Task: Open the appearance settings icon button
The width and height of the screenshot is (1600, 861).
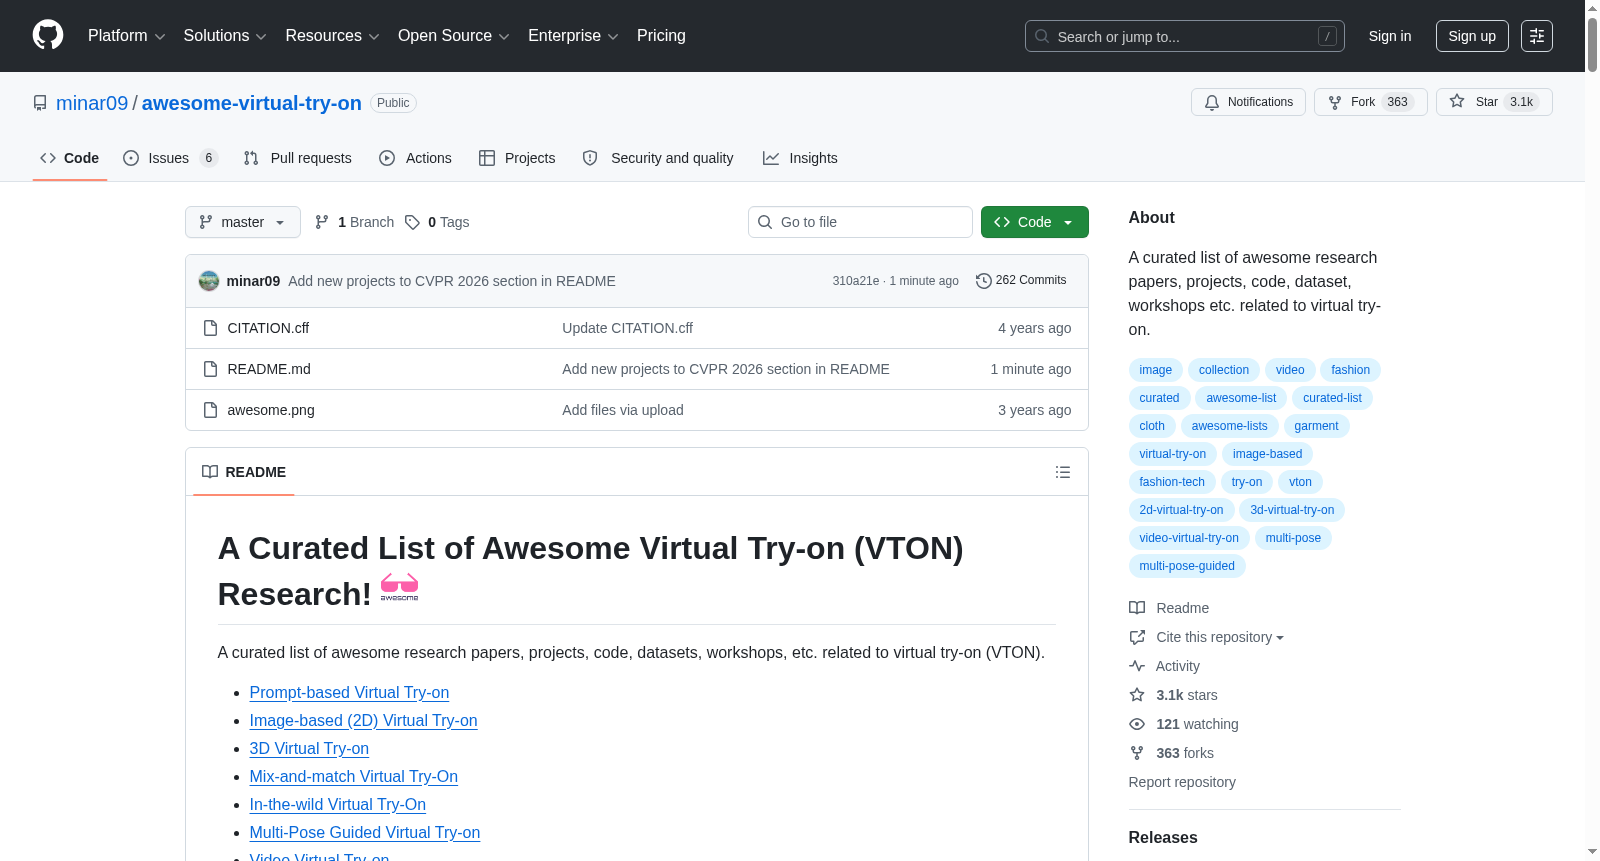Action: click(1537, 36)
